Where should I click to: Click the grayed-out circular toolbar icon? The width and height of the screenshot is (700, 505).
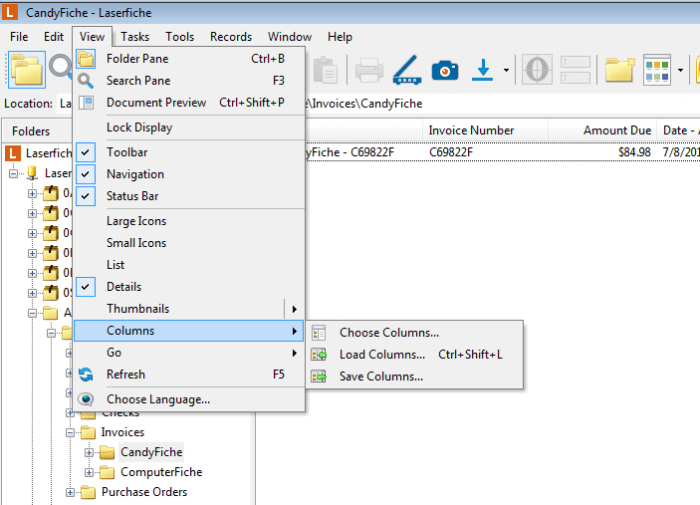pyautogui.click(x=537, y=70)
